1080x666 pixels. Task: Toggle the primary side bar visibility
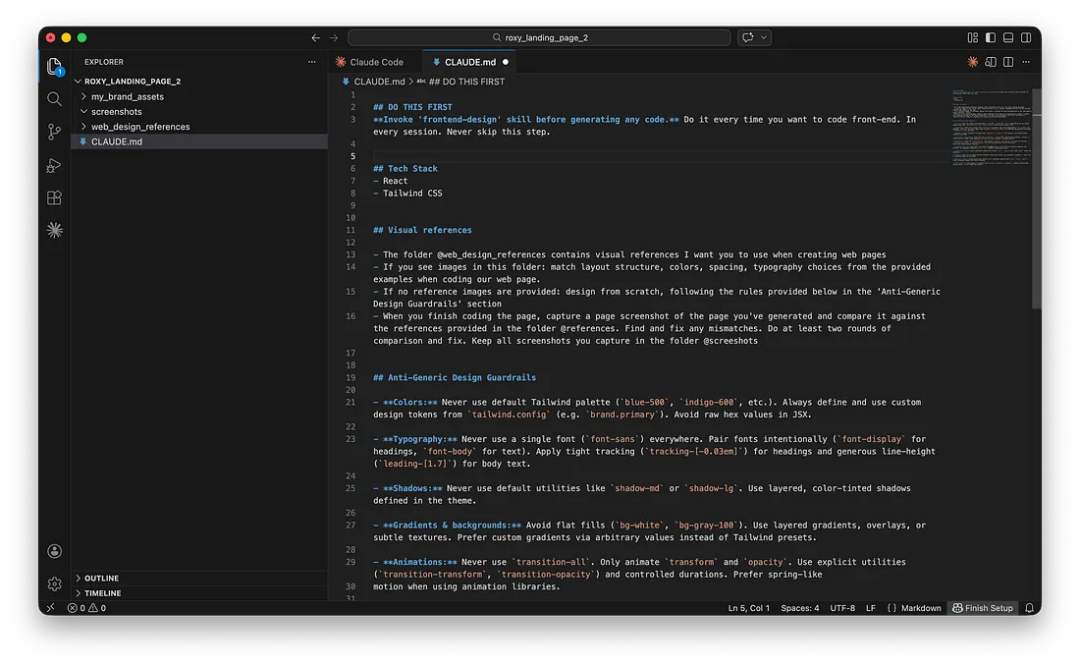pyautogui.click(x=990, y=38)
